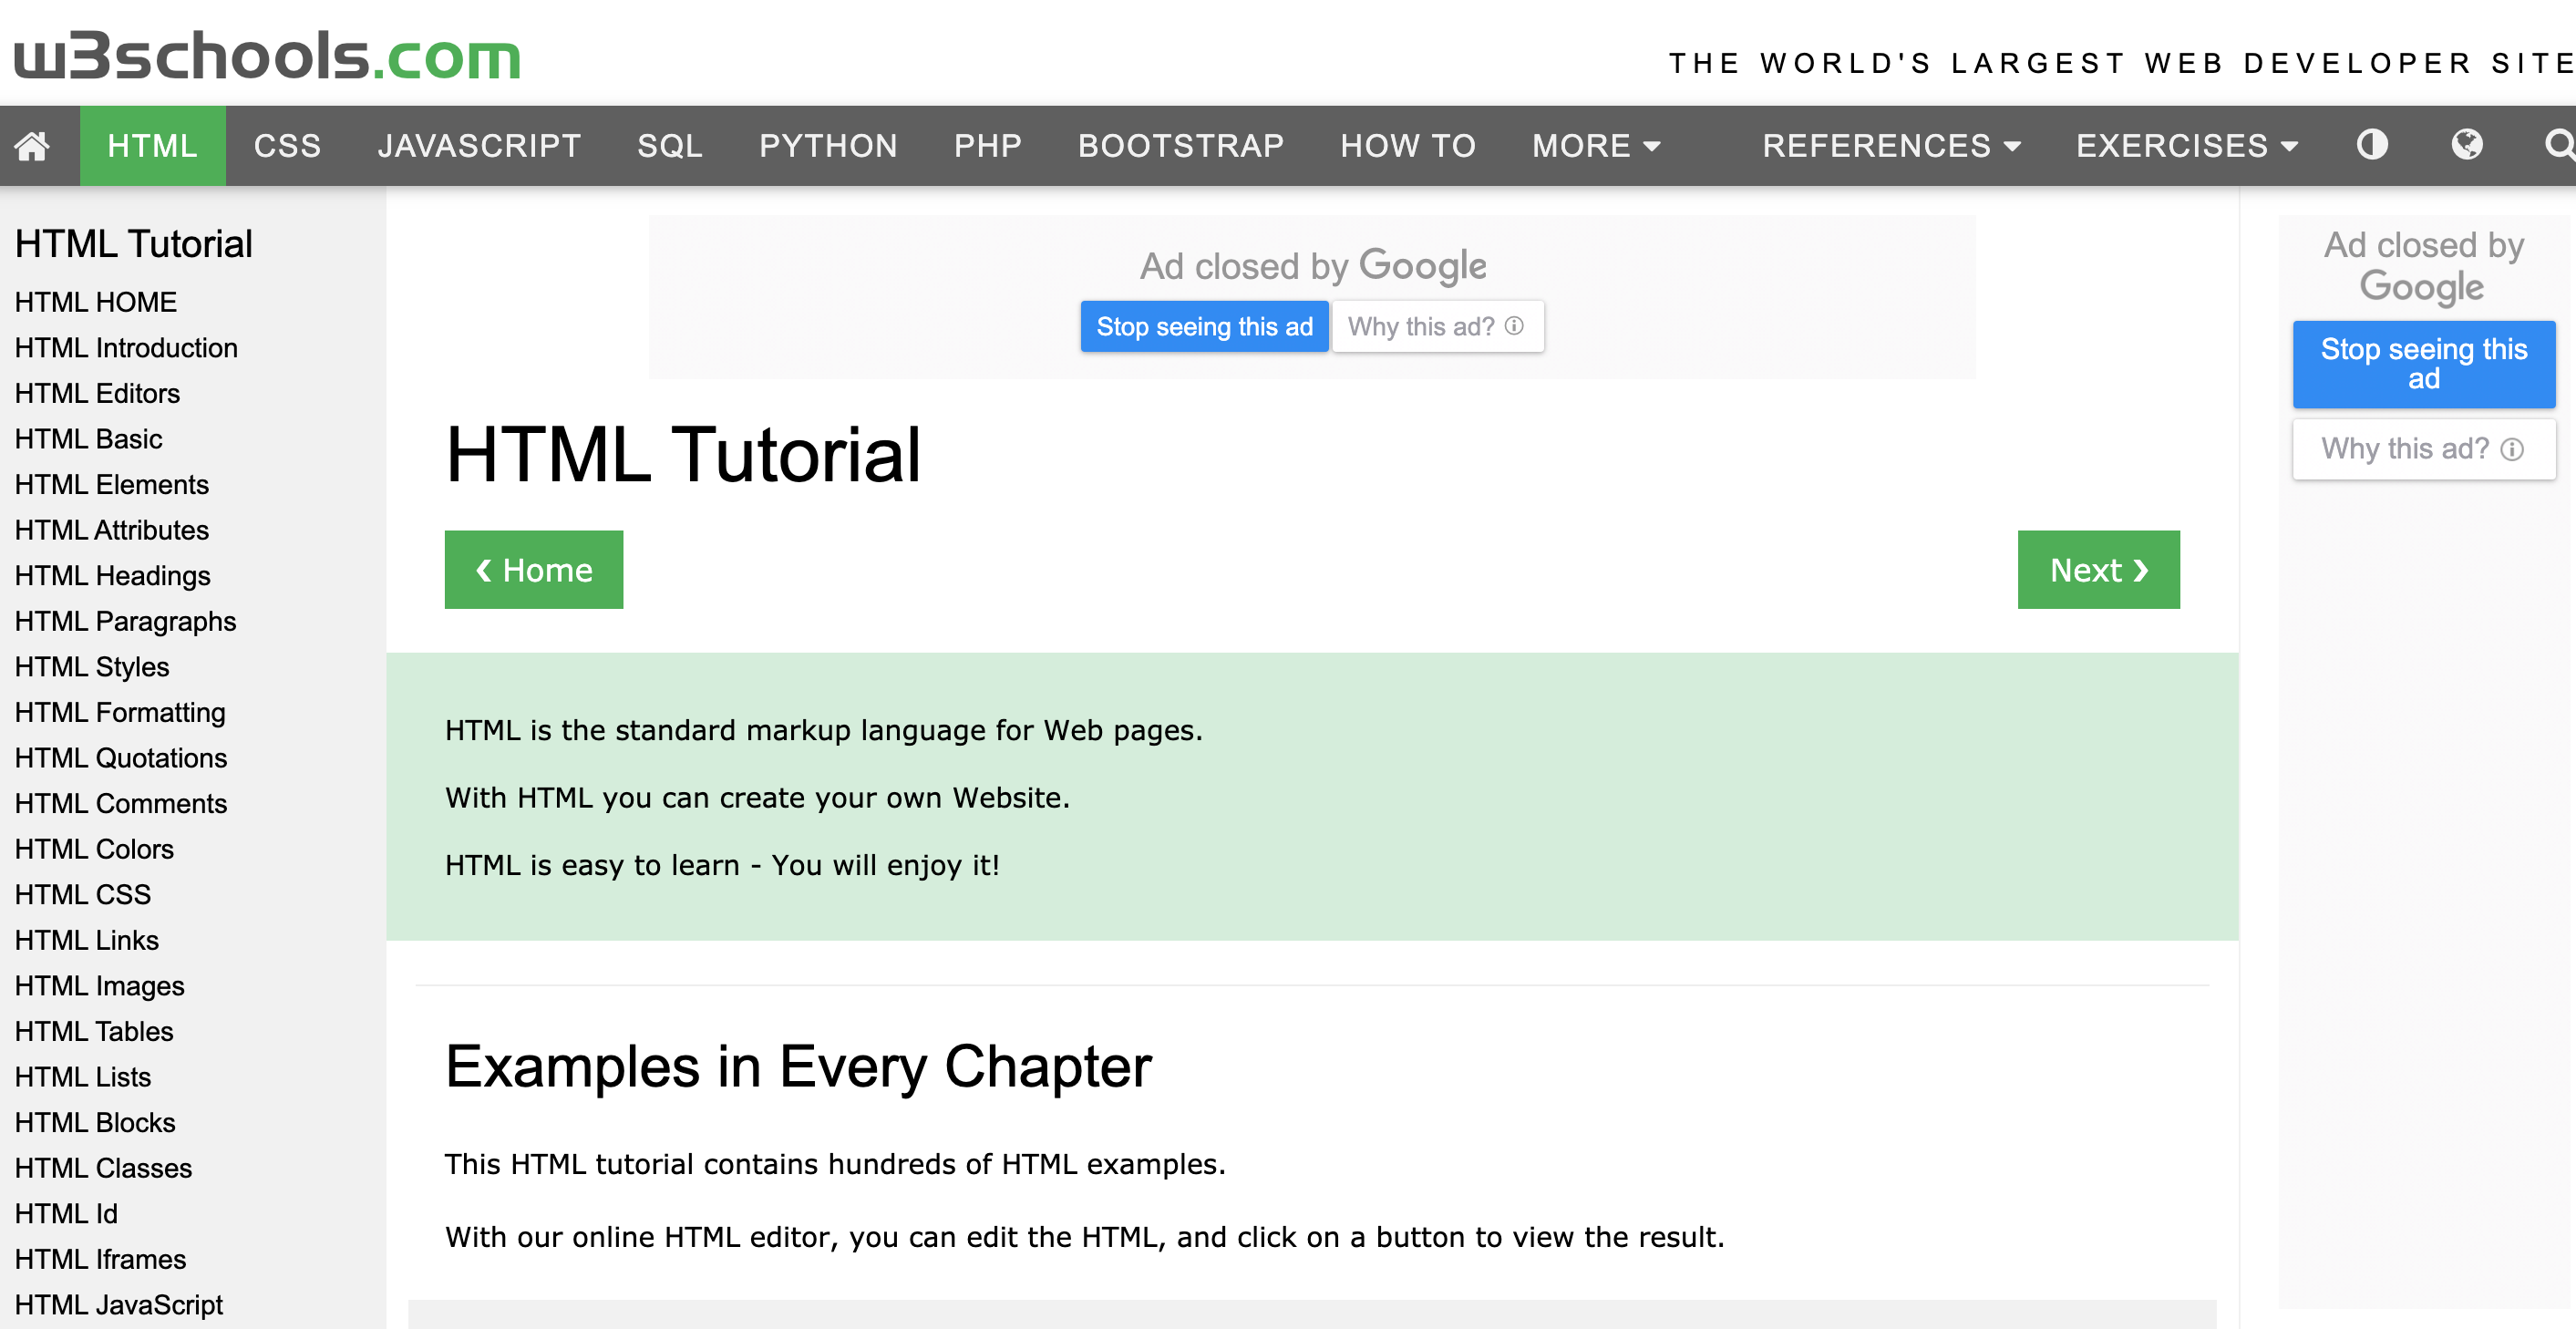Open HTML Quotations in sidebar
This screenshot has height=1329, width=2576.
point(121,758)
